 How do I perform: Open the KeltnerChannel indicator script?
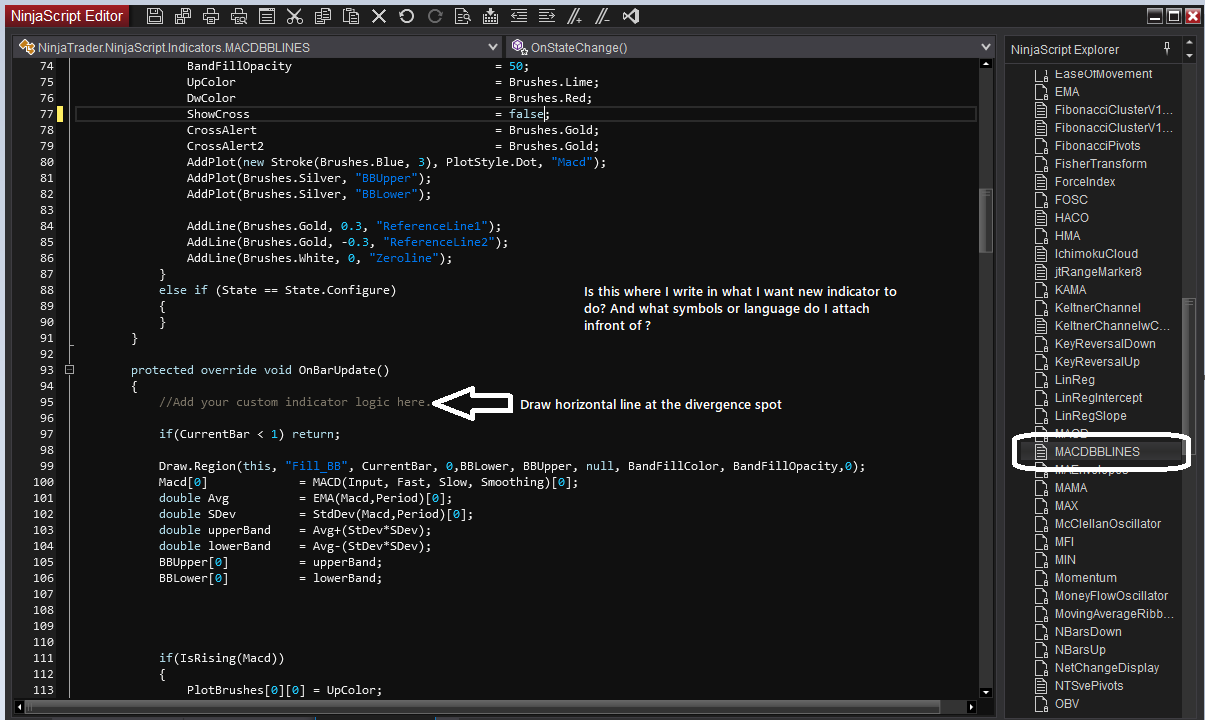[1097, 308]
